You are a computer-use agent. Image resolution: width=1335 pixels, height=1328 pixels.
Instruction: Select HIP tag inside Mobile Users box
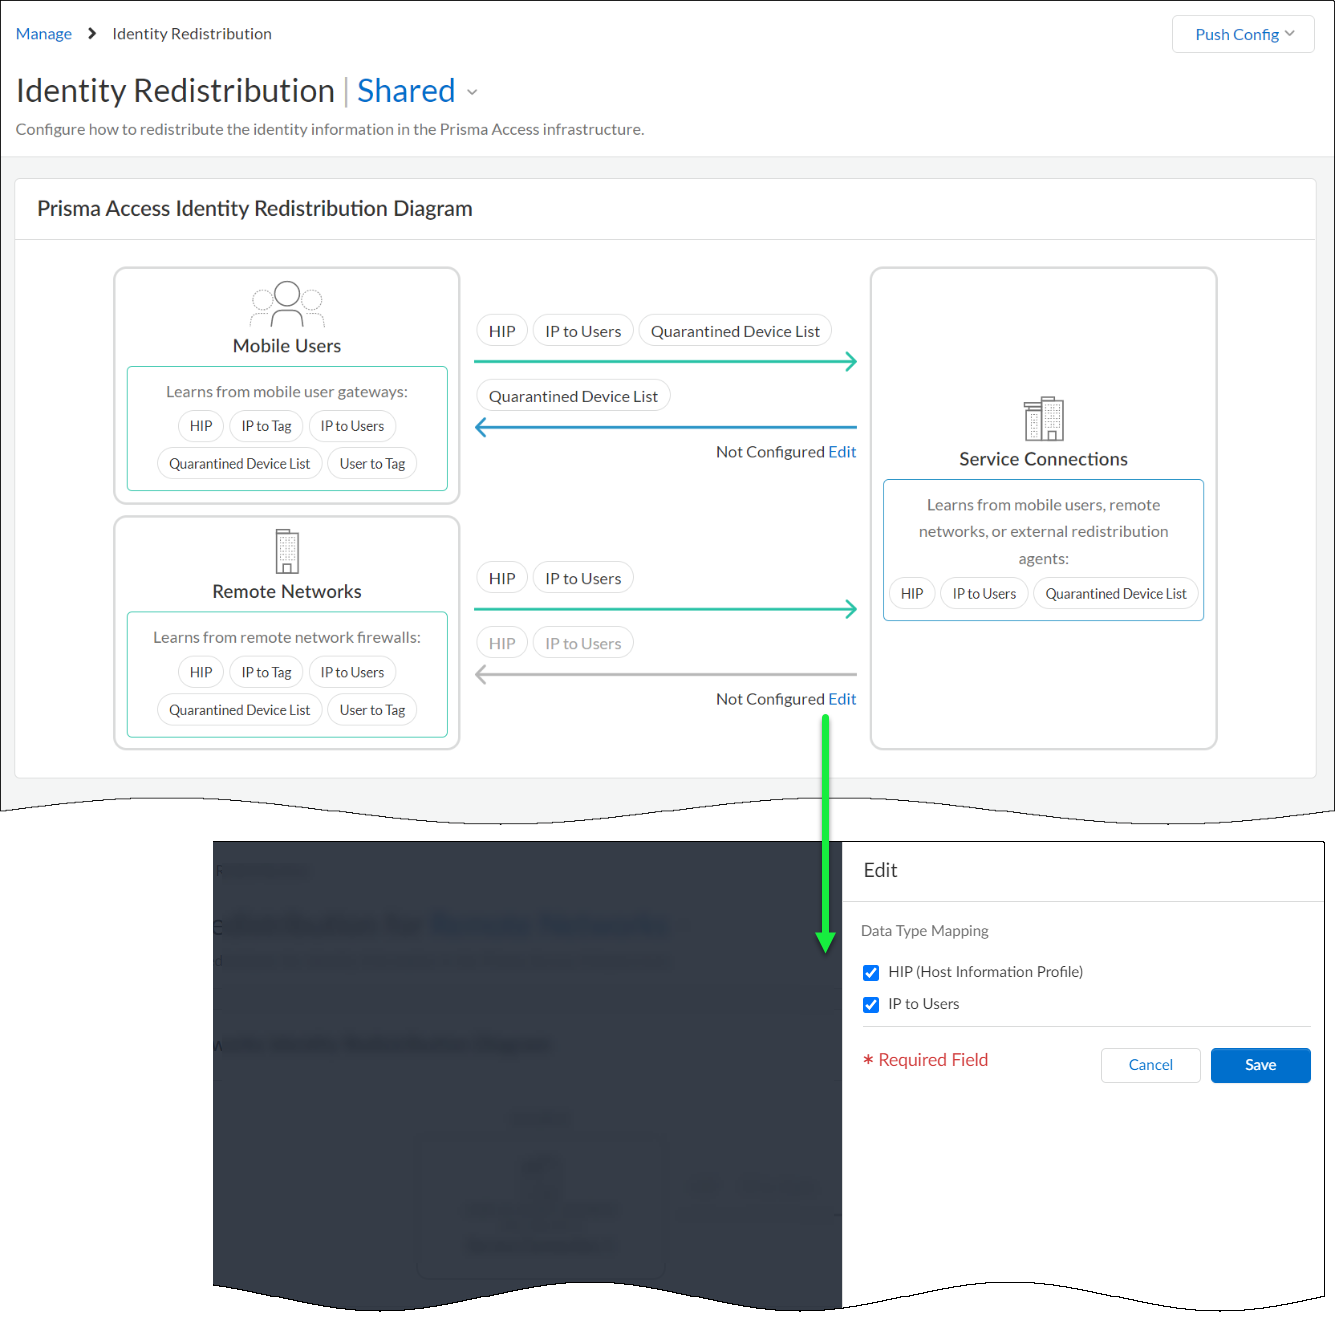(201, 426)
